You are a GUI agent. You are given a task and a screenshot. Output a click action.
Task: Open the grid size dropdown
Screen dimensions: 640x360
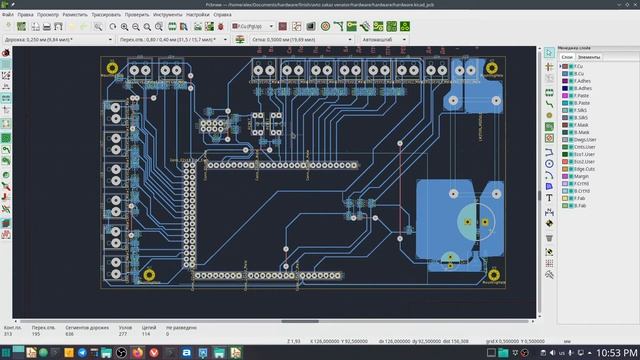tap(301, 40)
